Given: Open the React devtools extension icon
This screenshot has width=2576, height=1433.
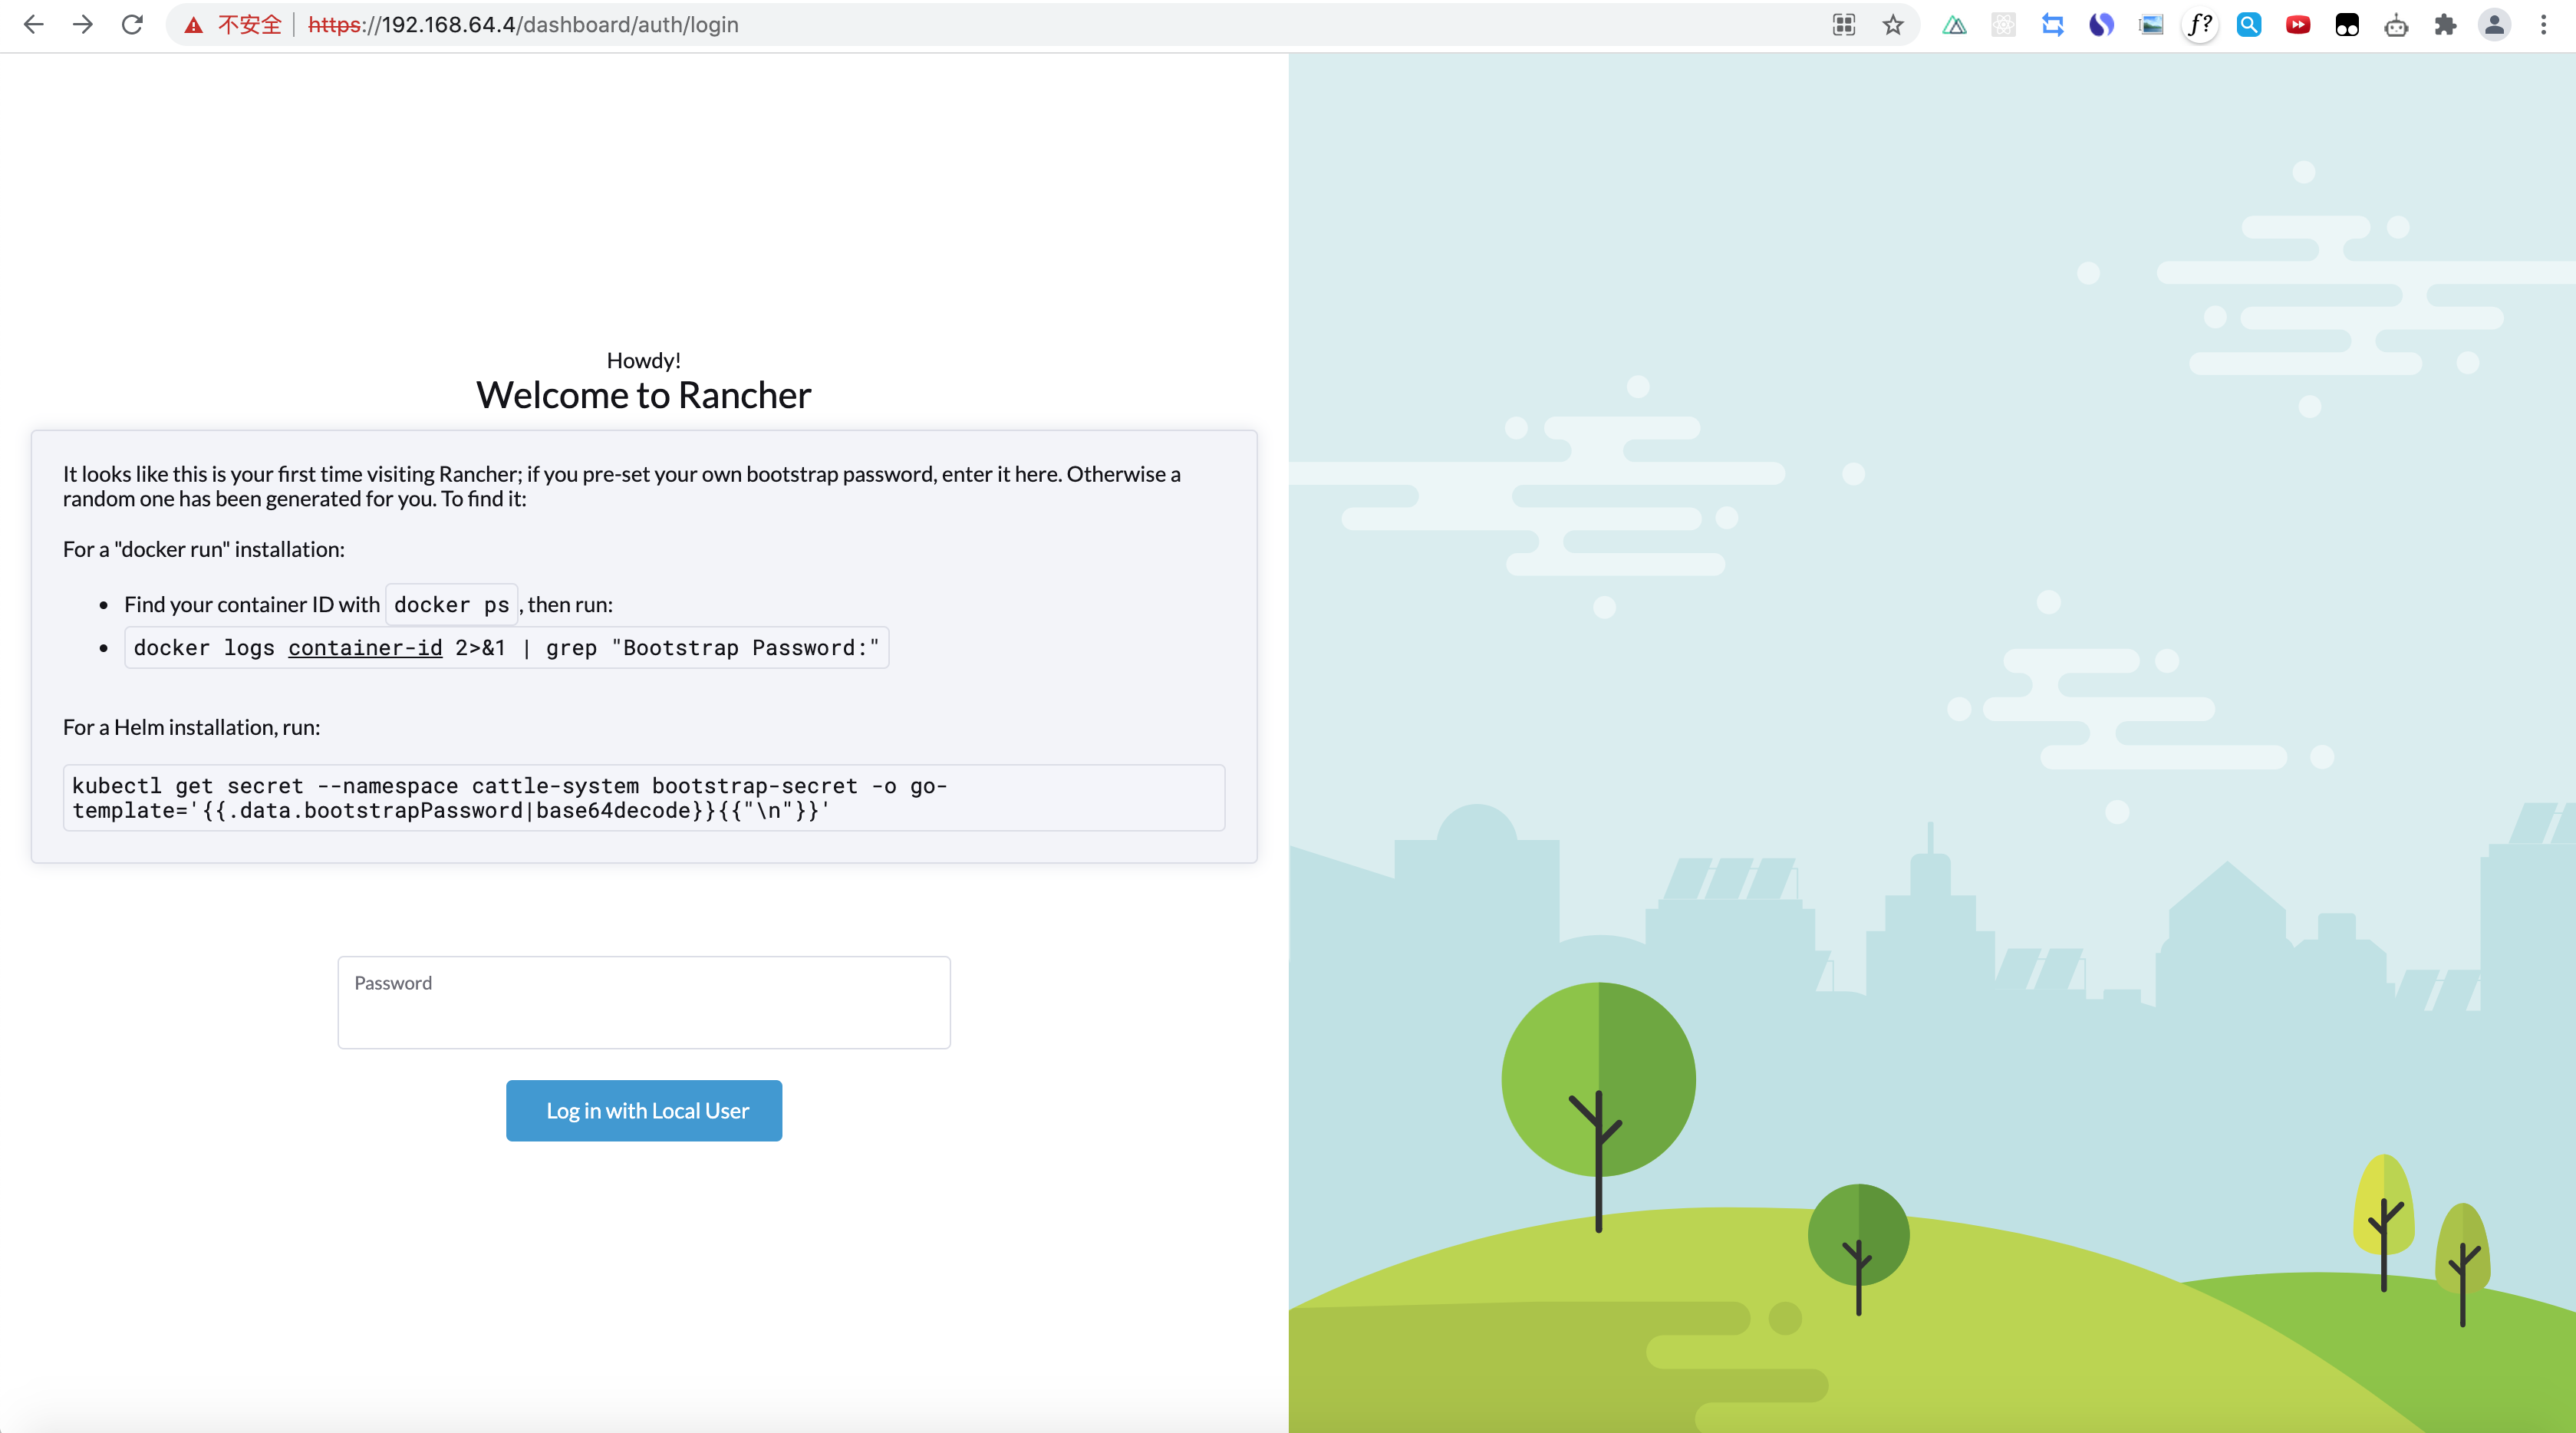Looking at the screenshot, I should coord(2003,25).
